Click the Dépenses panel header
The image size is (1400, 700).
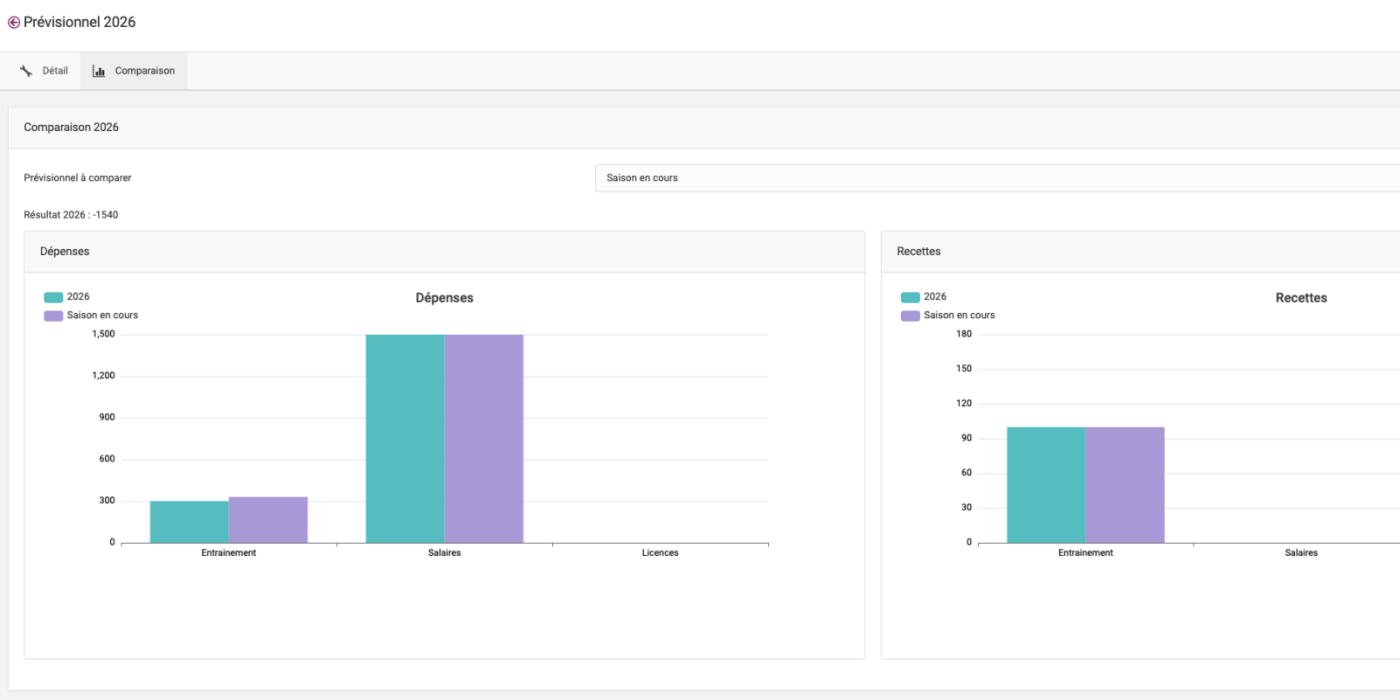pyautogui.click(x=444, y=252)
